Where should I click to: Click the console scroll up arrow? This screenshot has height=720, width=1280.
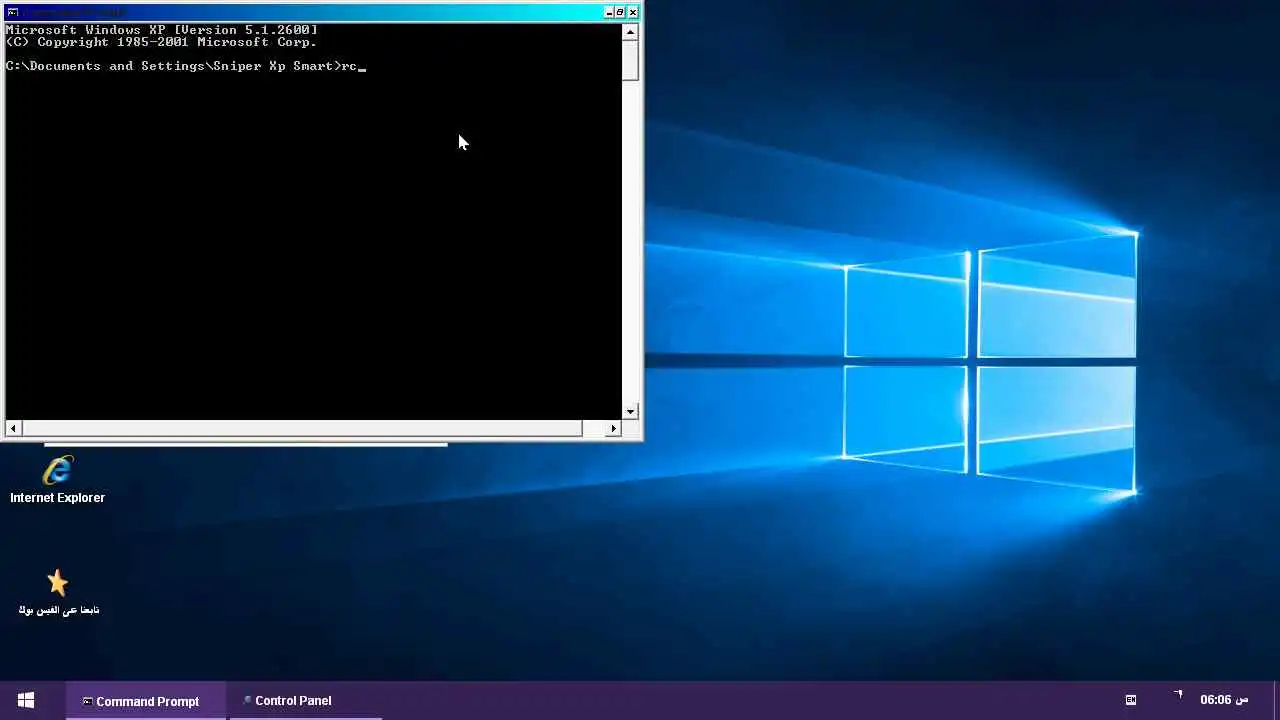(630, 32)
